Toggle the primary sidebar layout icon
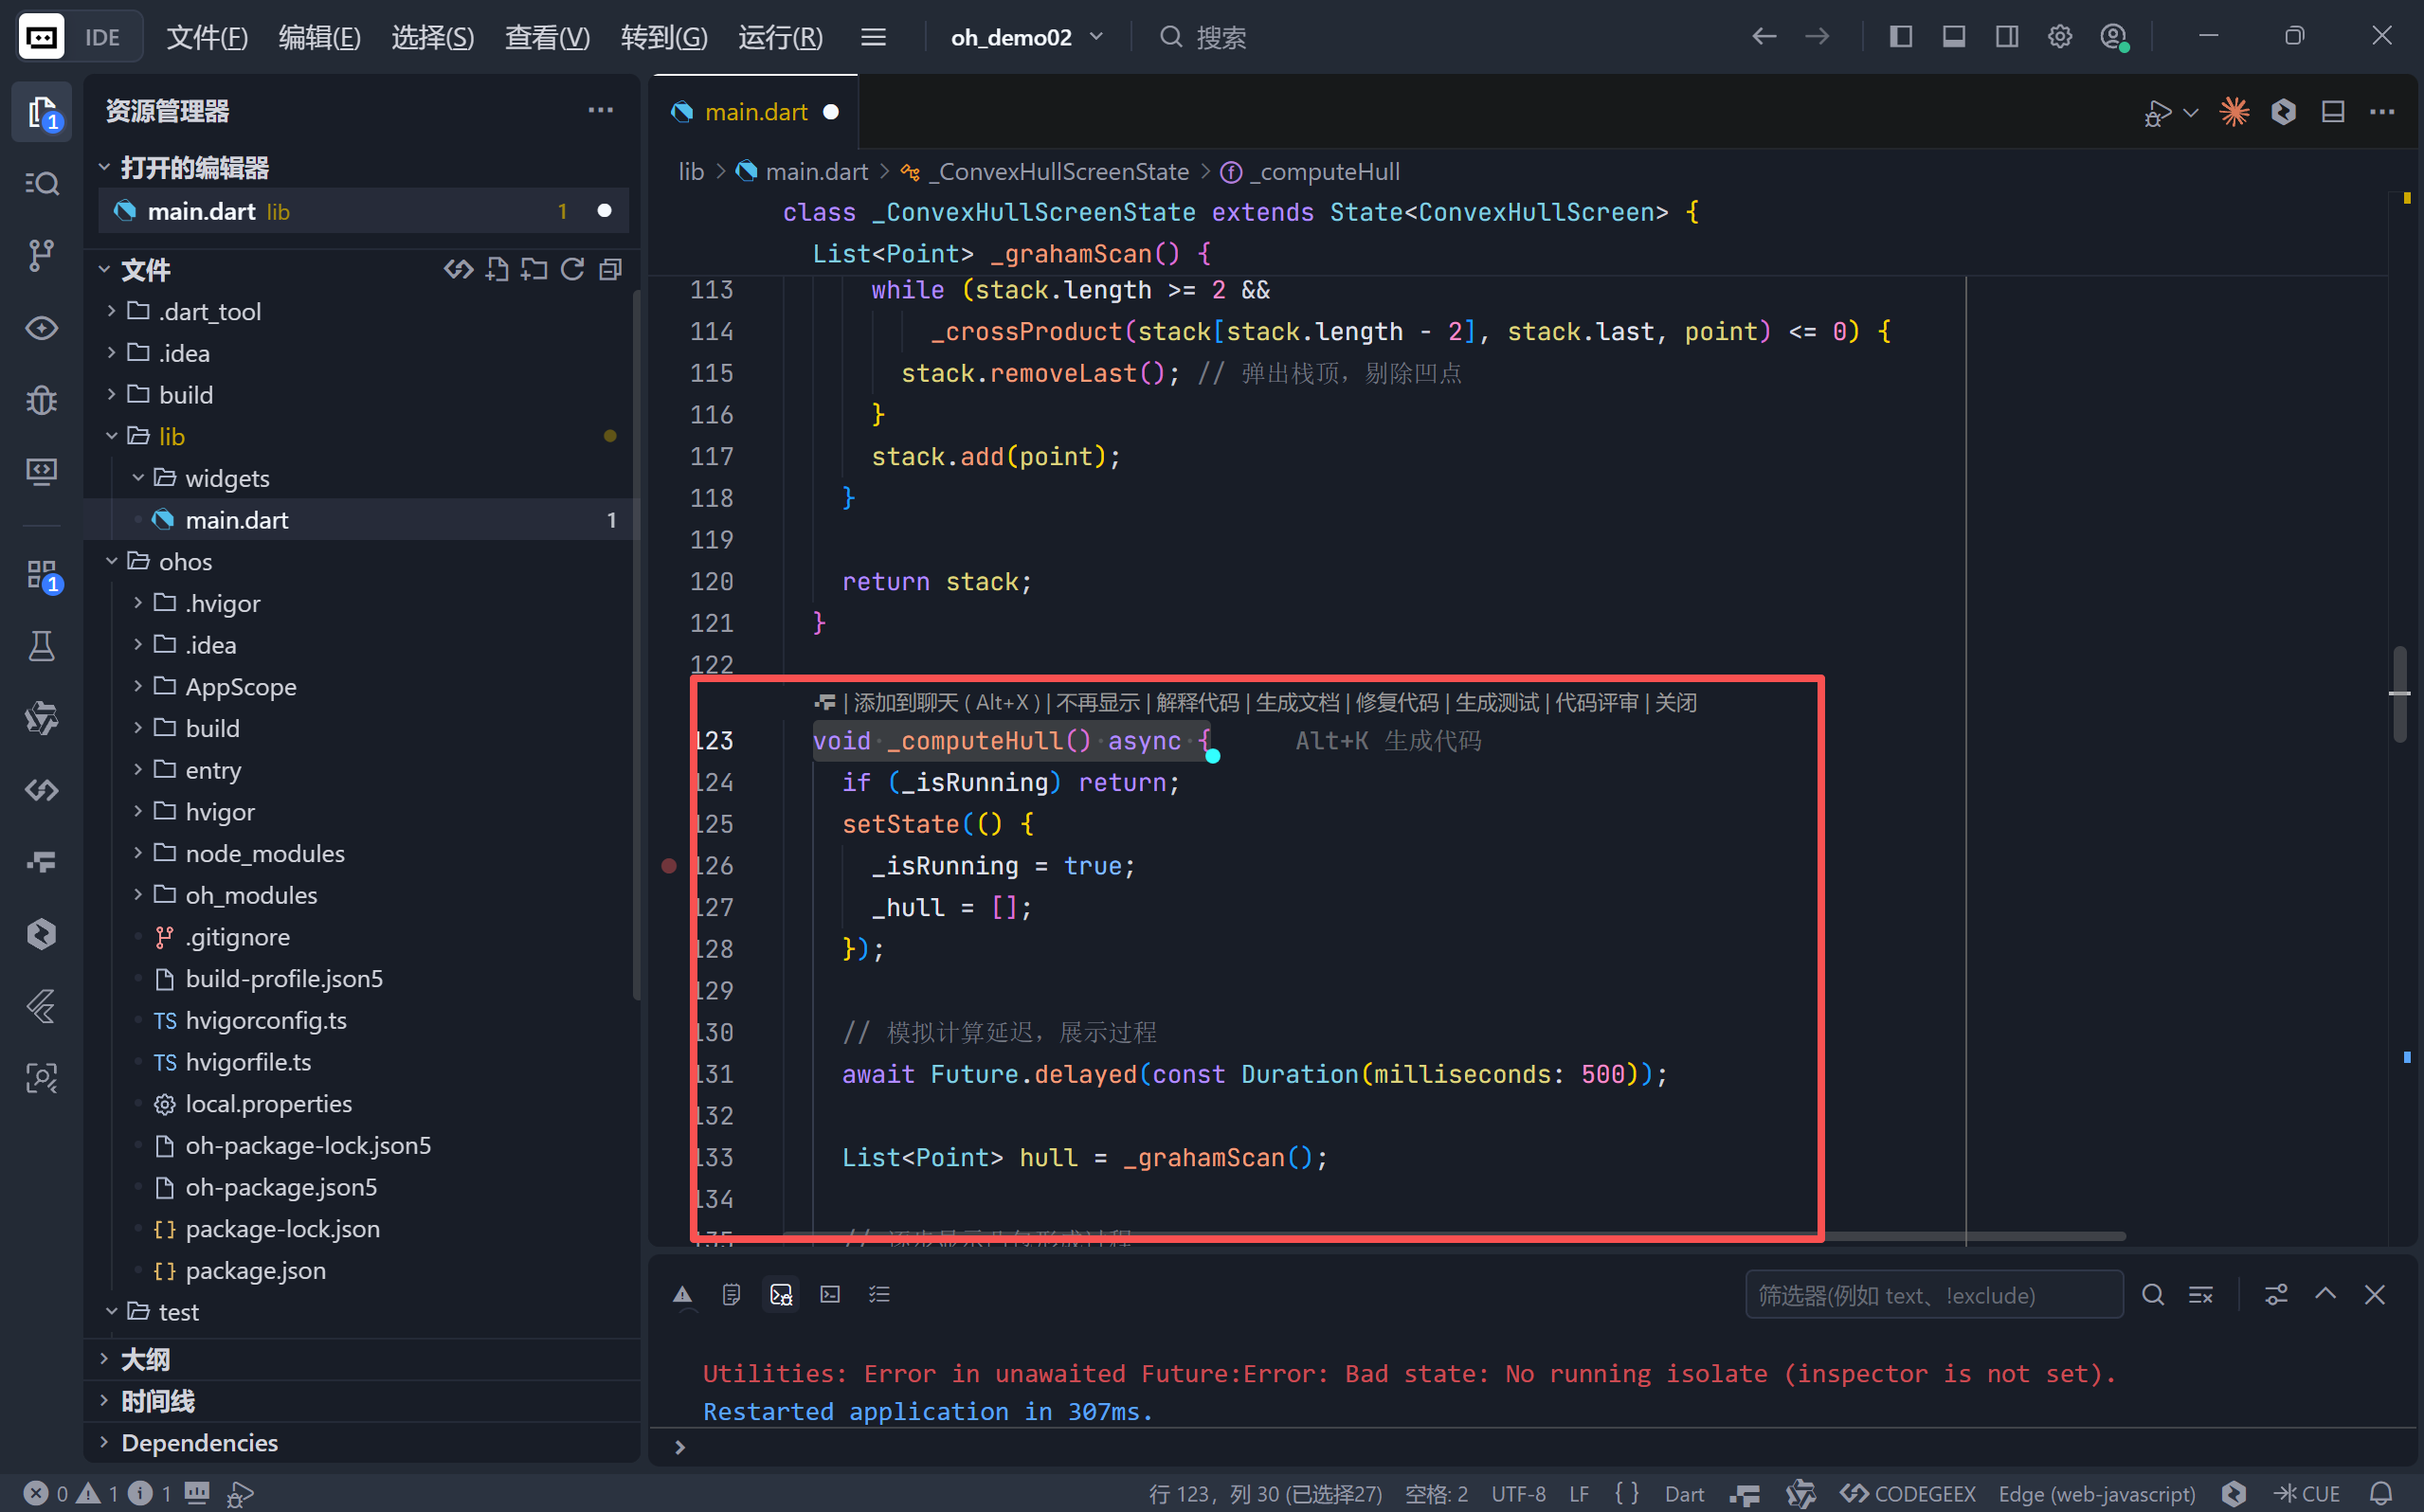This screenshot has height=1512, width=2424. (1900, 37)
